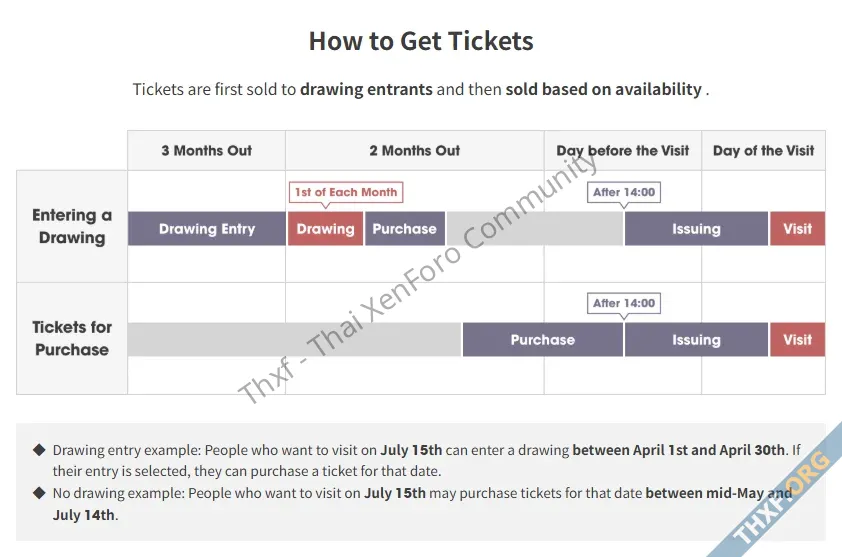Viewport: 842px width, 557px height.
Task: Click the Purchase bar in Tickets for Purchase row
Action: pos(543,339)
